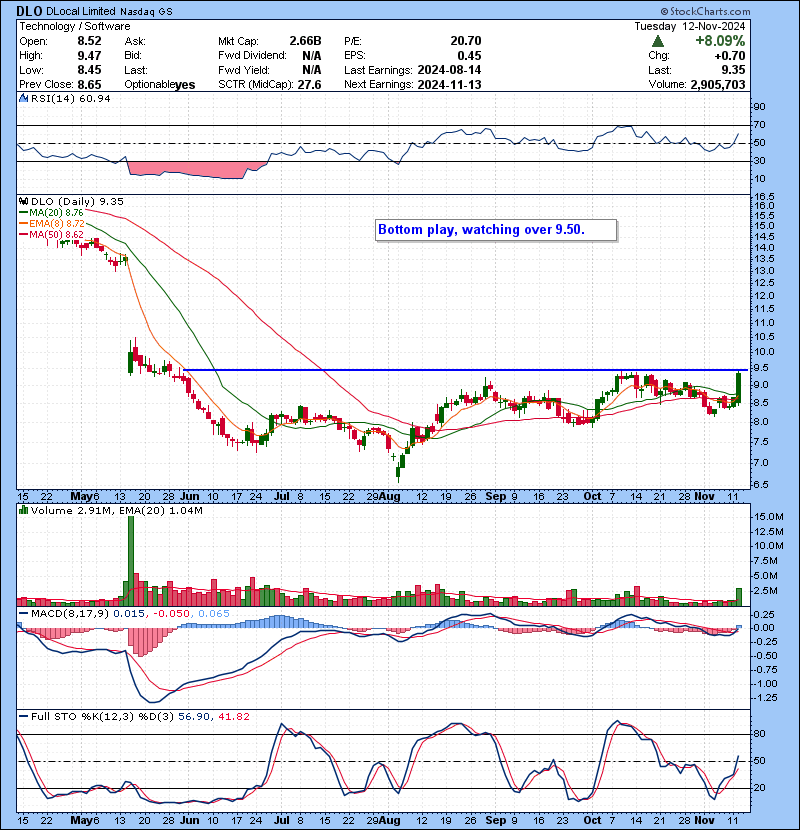Click the SCTR (MidCap) value 27.6
The height and width of the screenshot is (830, 800).
(x=309, y=85)
